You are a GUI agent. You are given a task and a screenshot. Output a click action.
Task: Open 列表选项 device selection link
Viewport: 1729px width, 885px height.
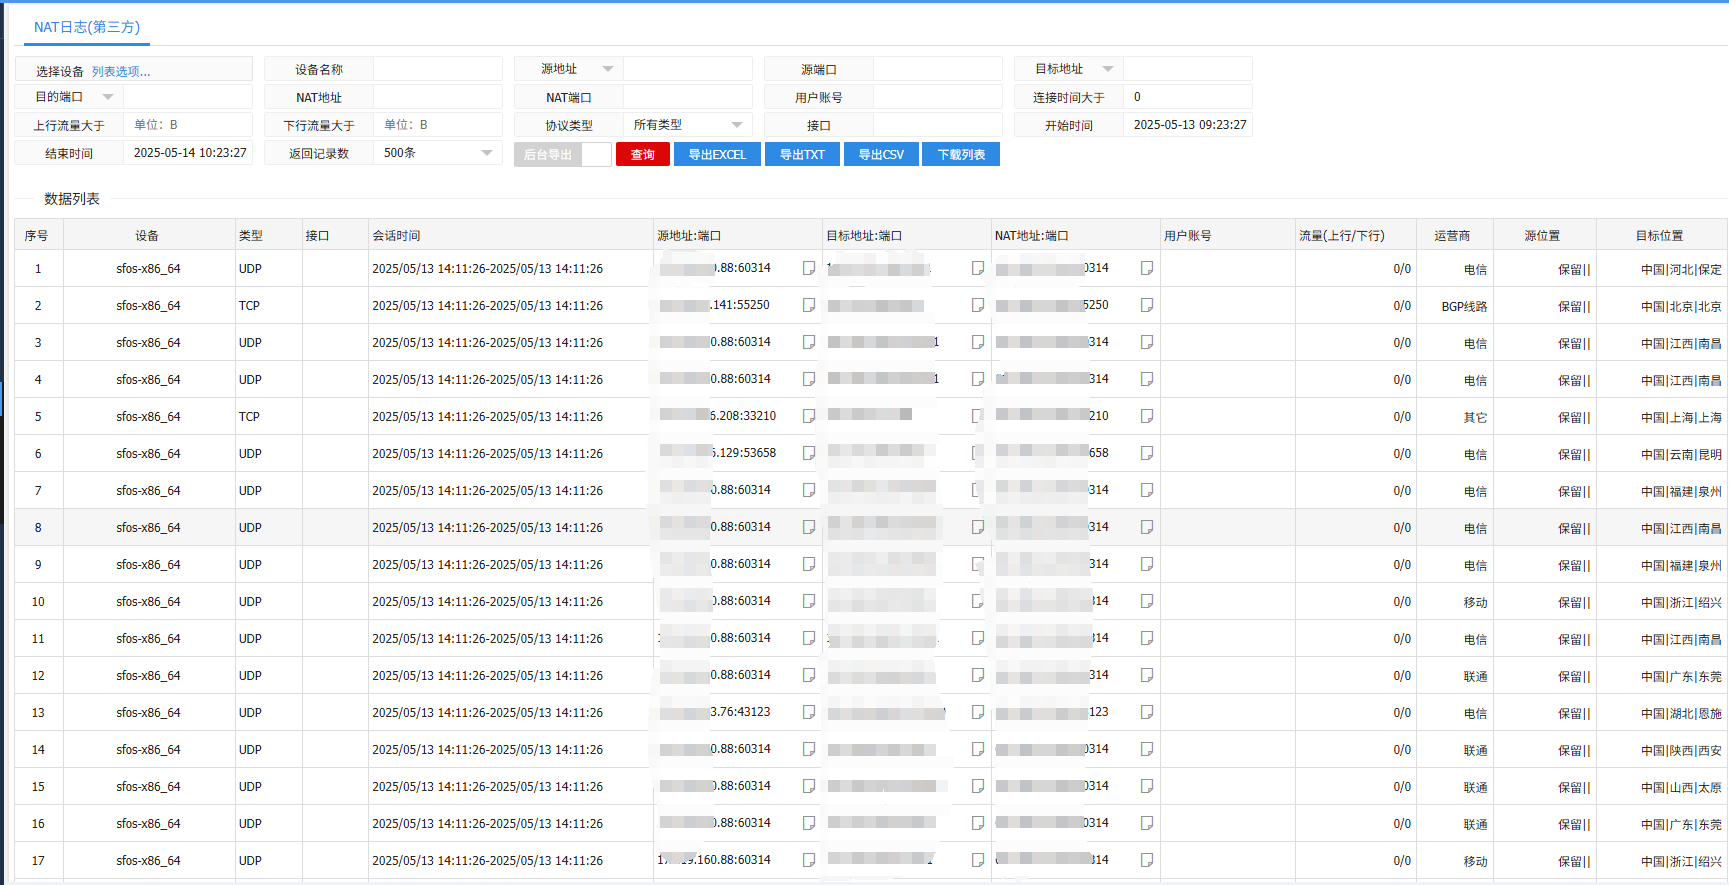click(121, 72)
